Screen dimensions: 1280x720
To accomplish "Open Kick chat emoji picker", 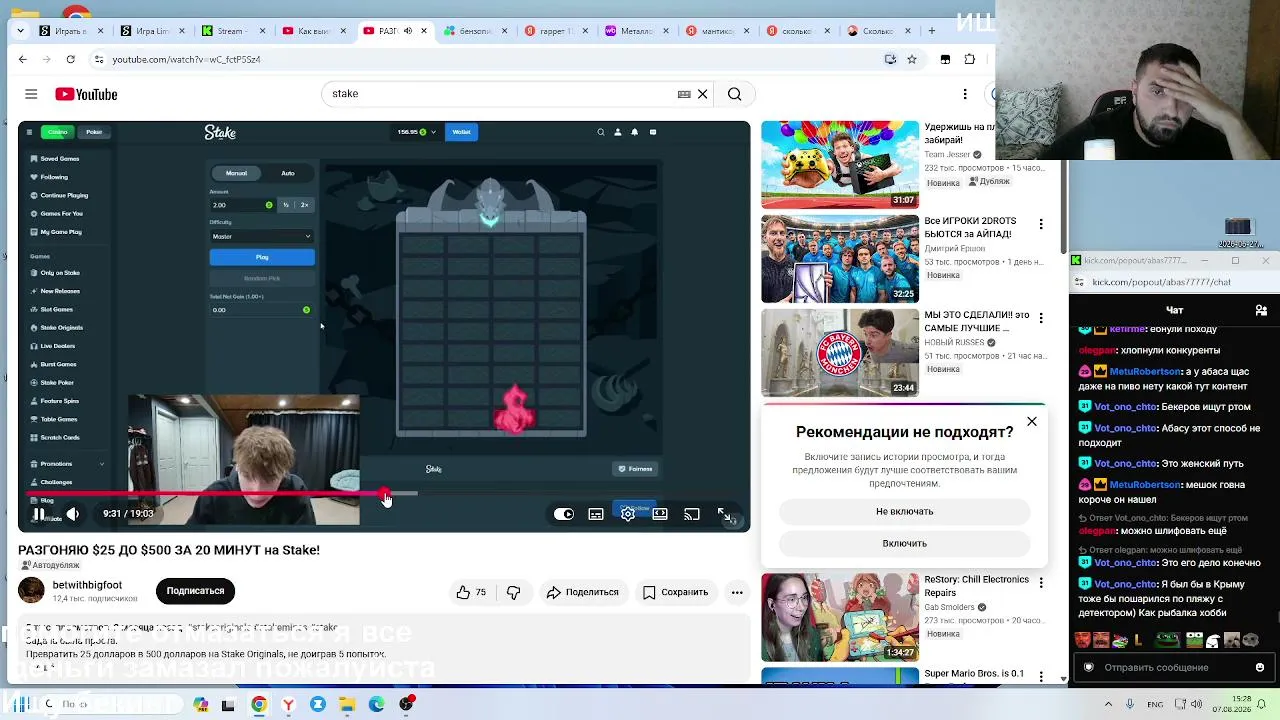I will 1260,667.
